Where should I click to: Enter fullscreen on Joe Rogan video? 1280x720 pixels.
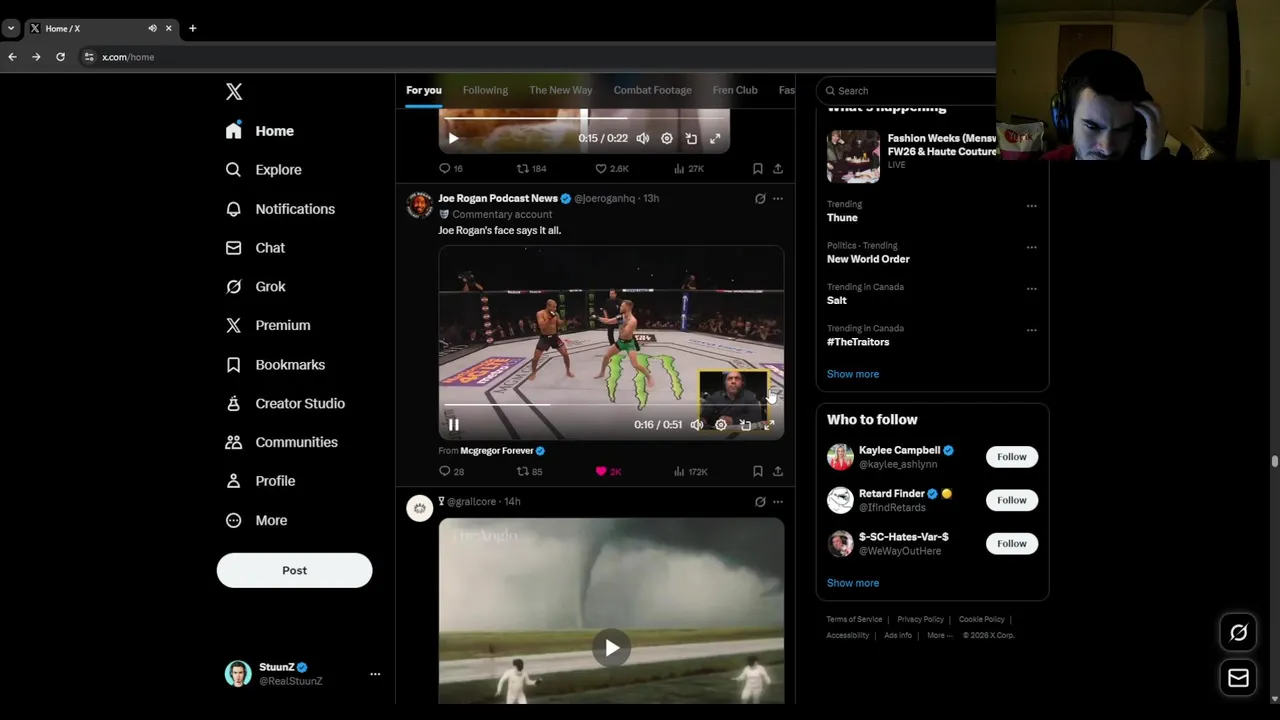[769, 425]
